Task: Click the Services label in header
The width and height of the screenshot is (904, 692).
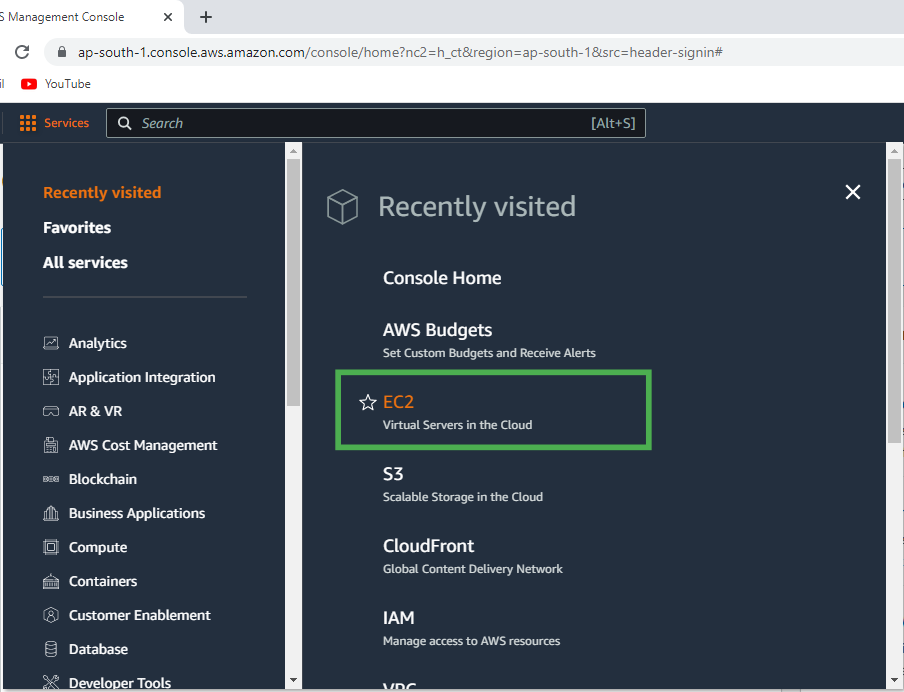Action: (66, 123)
